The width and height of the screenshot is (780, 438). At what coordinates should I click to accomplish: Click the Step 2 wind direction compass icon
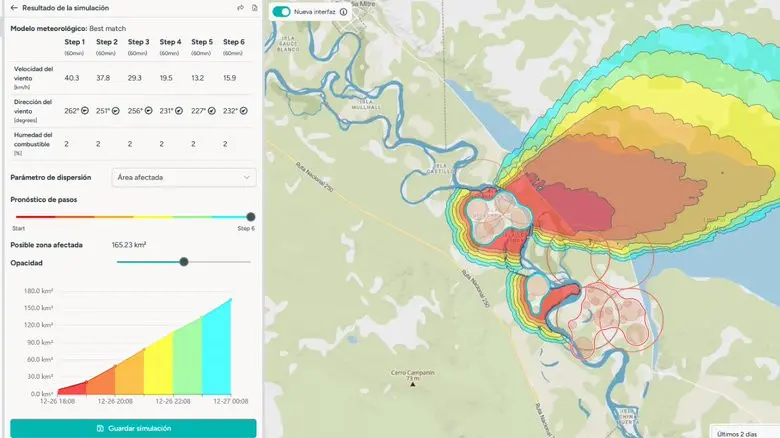point(117,111)
